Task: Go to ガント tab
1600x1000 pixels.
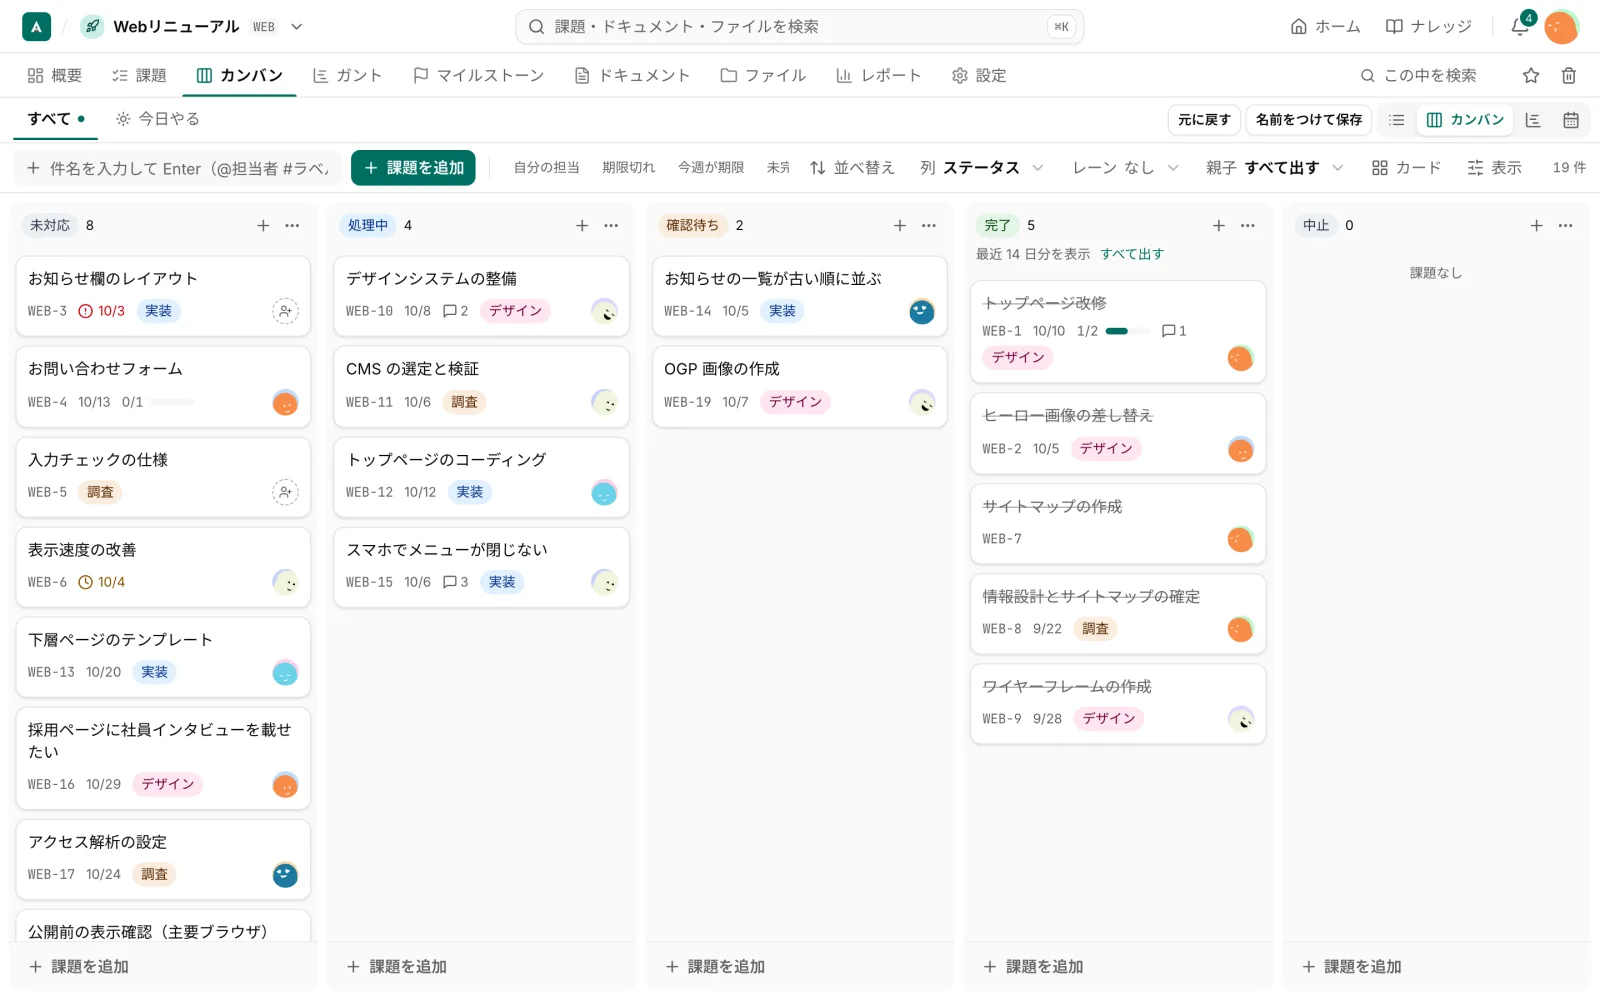Action: click(x=347, y=76)
